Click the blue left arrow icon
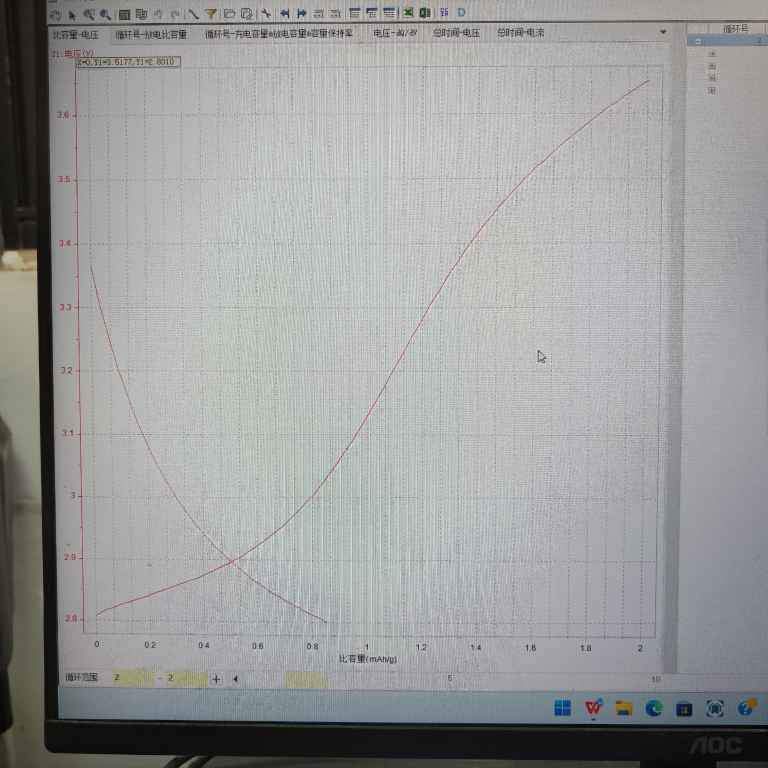Screen dimensions: 768x768 285,13
